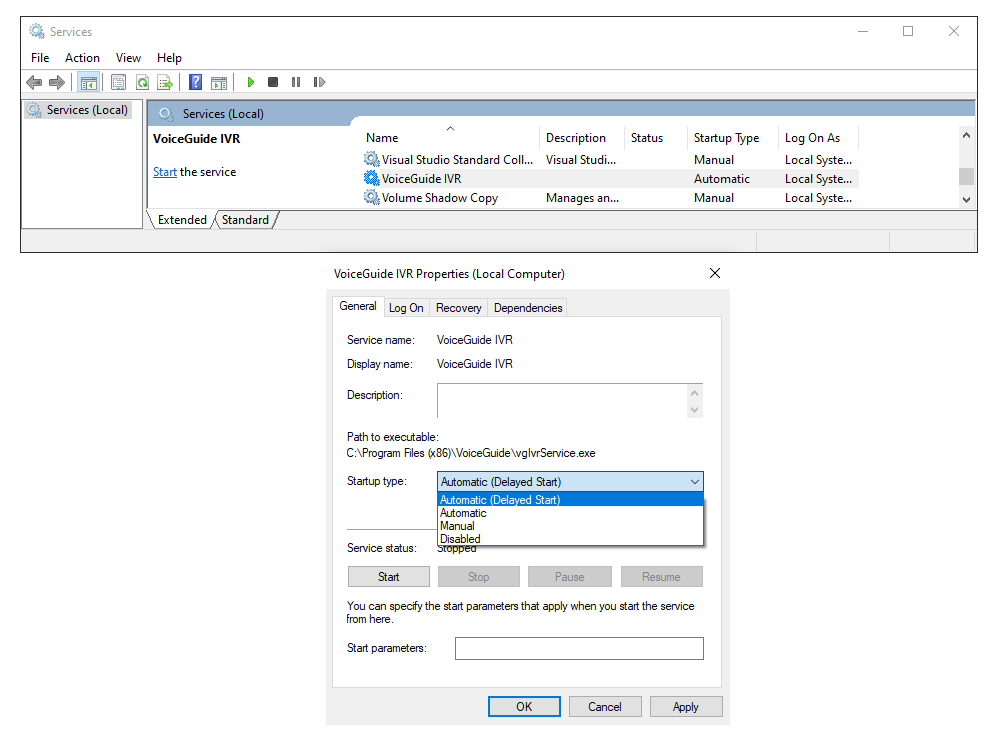Choose Automatic startup option

click(570, 513)
